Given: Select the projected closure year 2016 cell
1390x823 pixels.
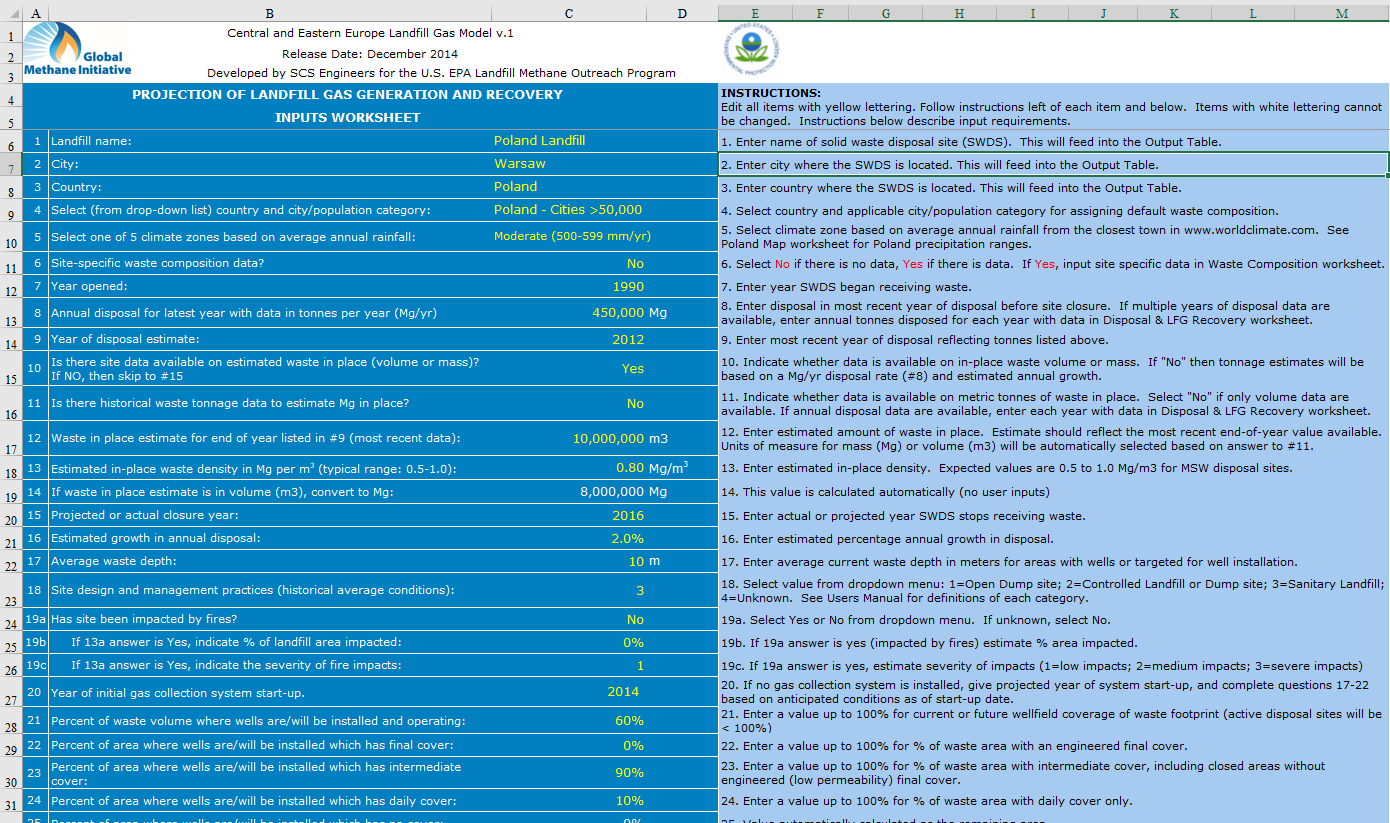Looking at the screenshot, I should point(628,516).
